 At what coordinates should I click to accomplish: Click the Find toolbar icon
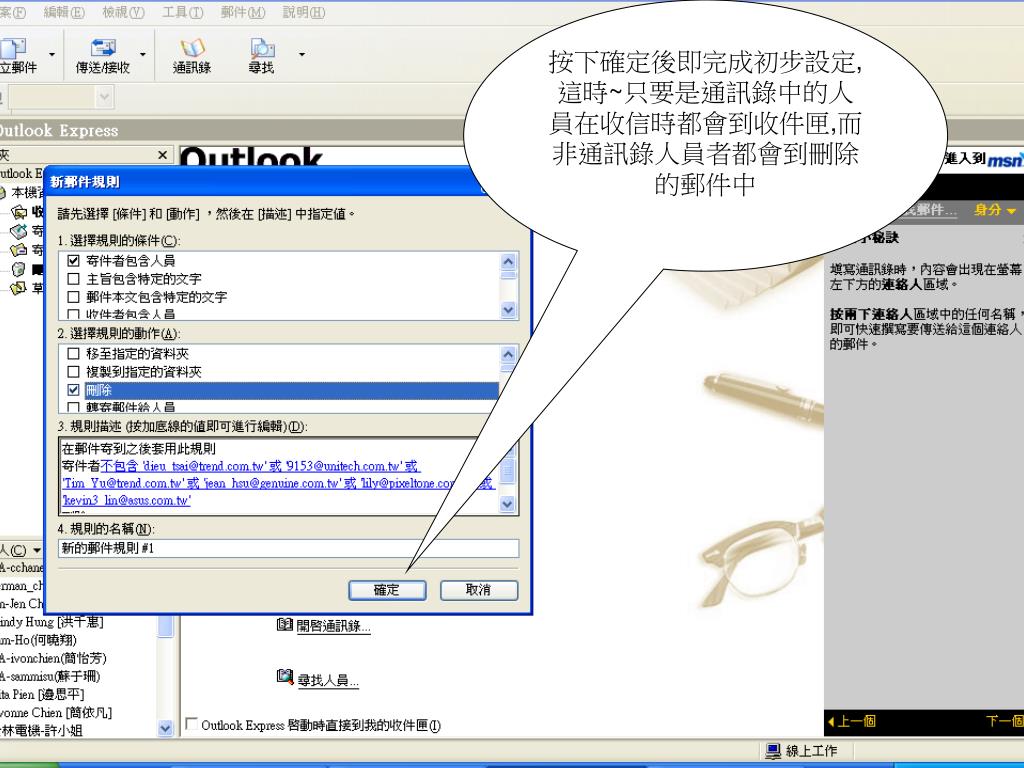coord(261,56)
